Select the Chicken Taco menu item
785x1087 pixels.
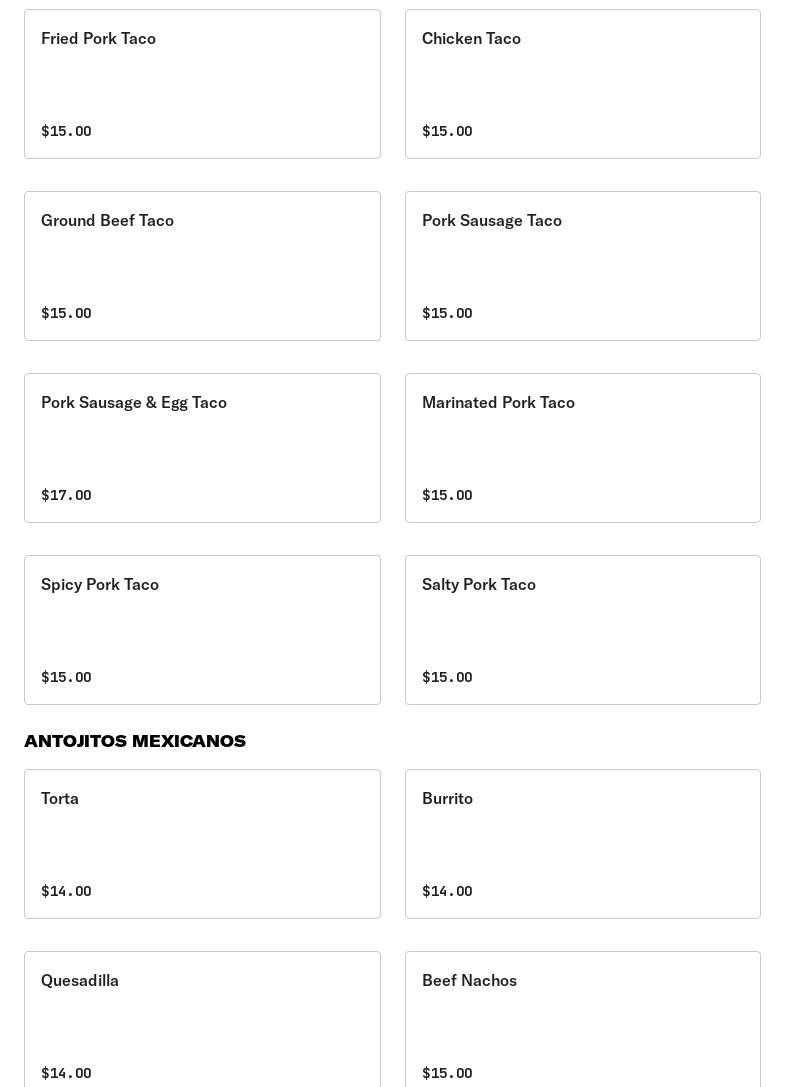[x=583, y=84]
